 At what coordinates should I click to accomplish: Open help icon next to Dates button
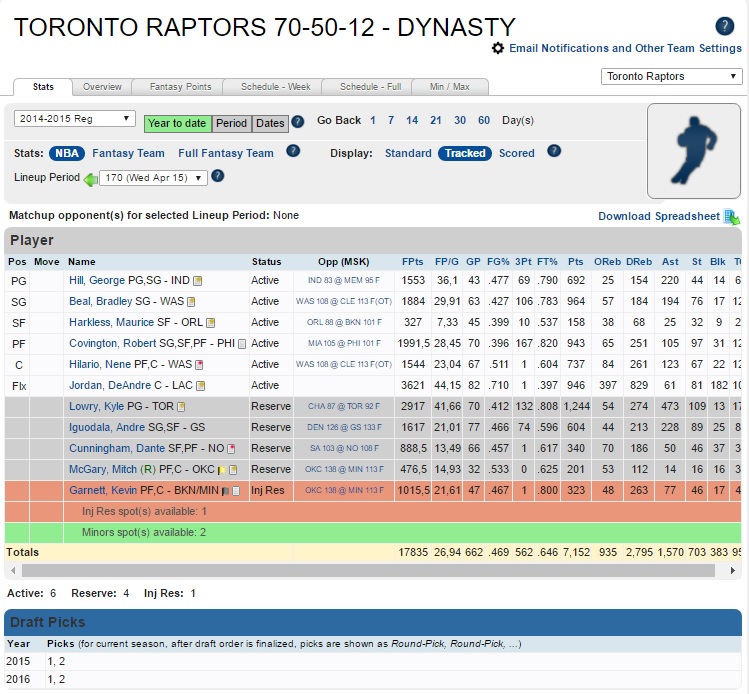coord(298,121)
